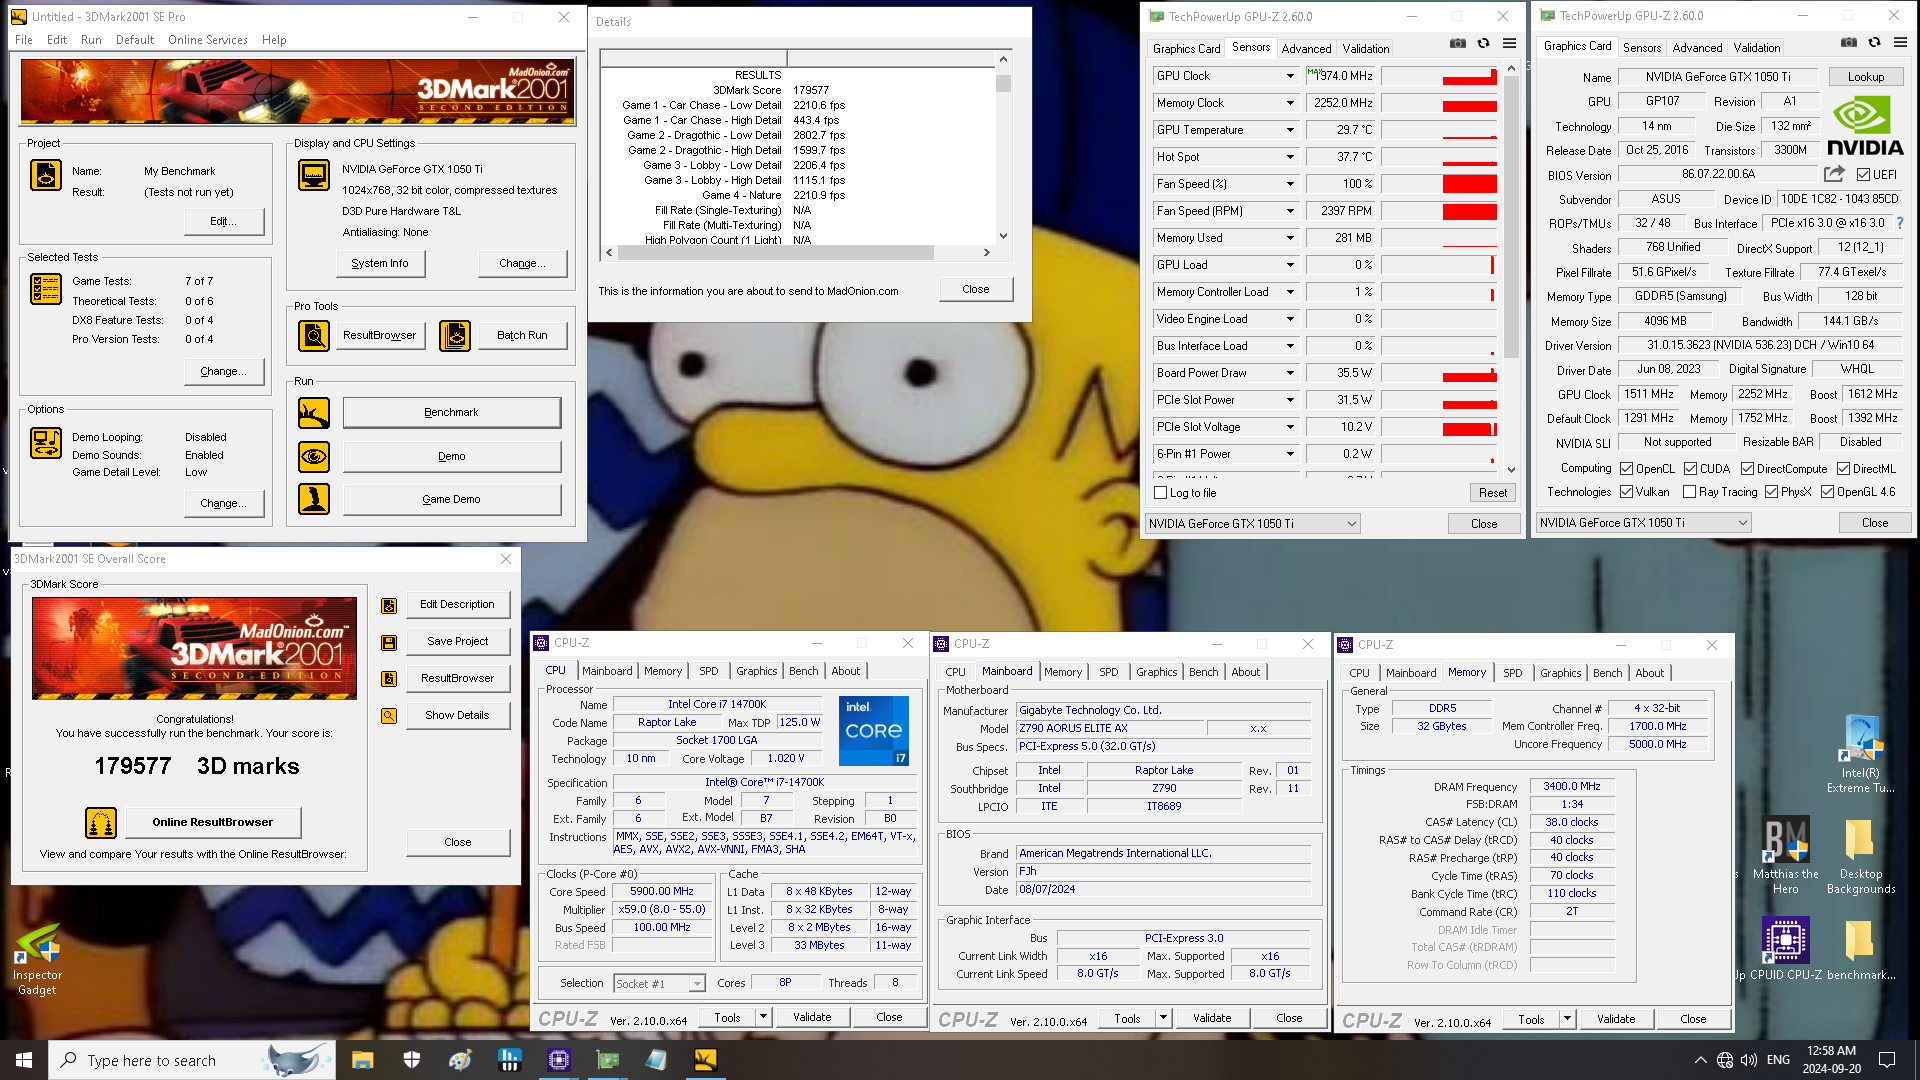This screenshot has height=1080, width=1920.
Task: Open CPUID CPU-Z desktop shortcut
Action: coord(1785,949)
